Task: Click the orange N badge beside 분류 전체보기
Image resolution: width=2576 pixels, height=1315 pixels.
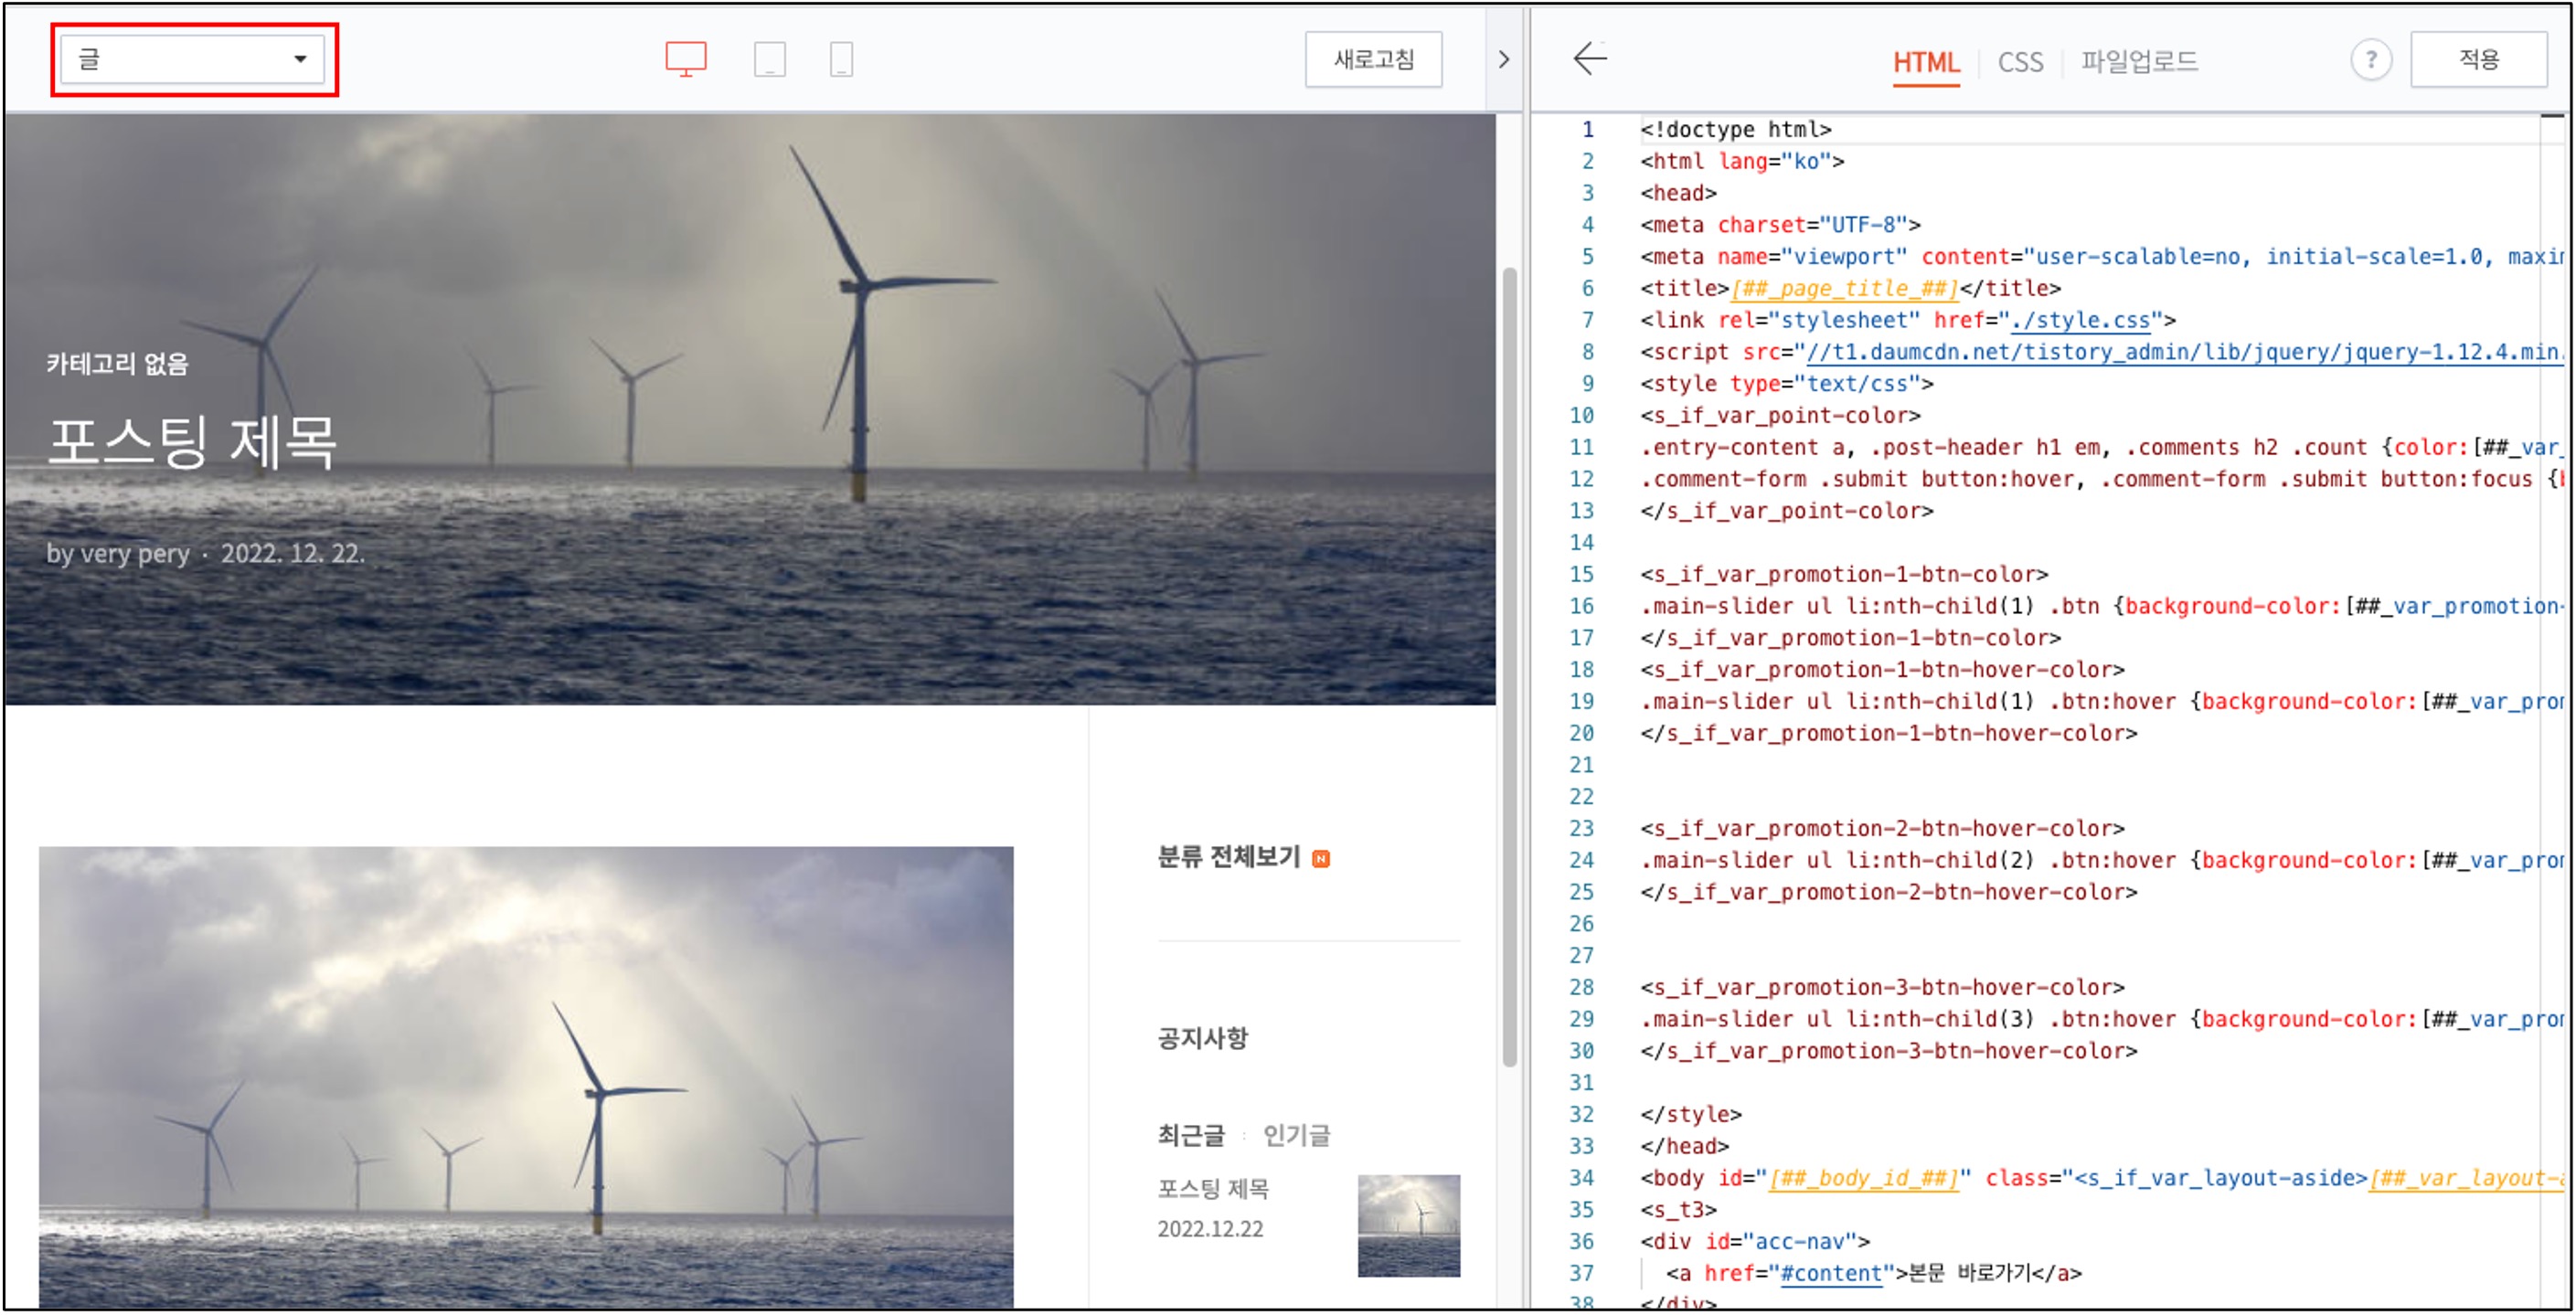Action: click(x=1320, y=859)
